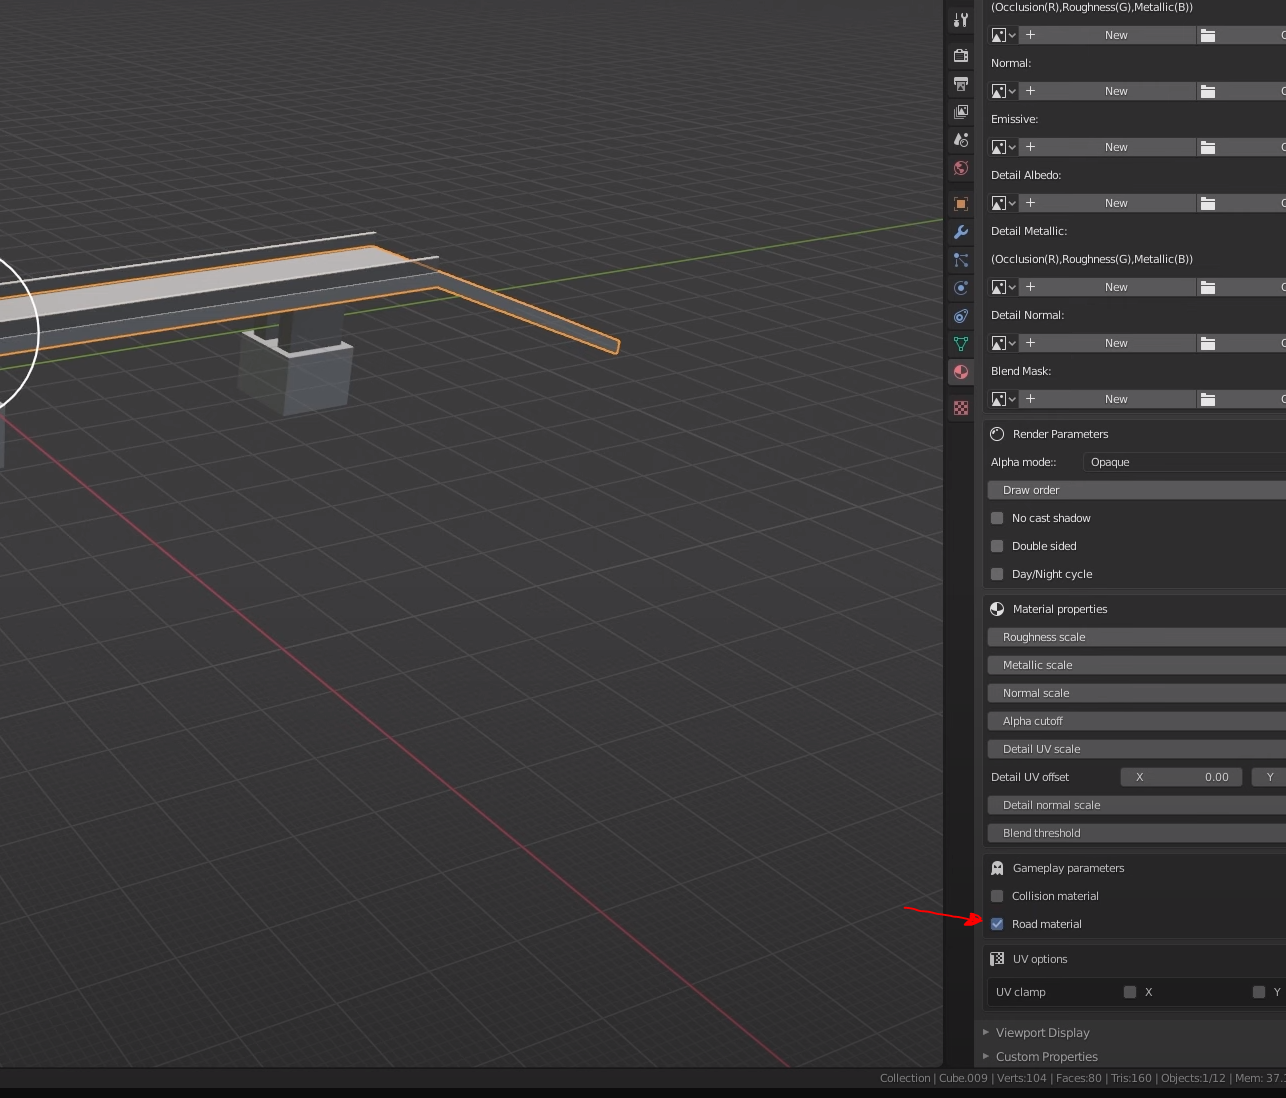The height and width of the screenshot is (1098, 1286).
Task: Open image browse dropdown in Detail Albedo row
Action: 1003,203
